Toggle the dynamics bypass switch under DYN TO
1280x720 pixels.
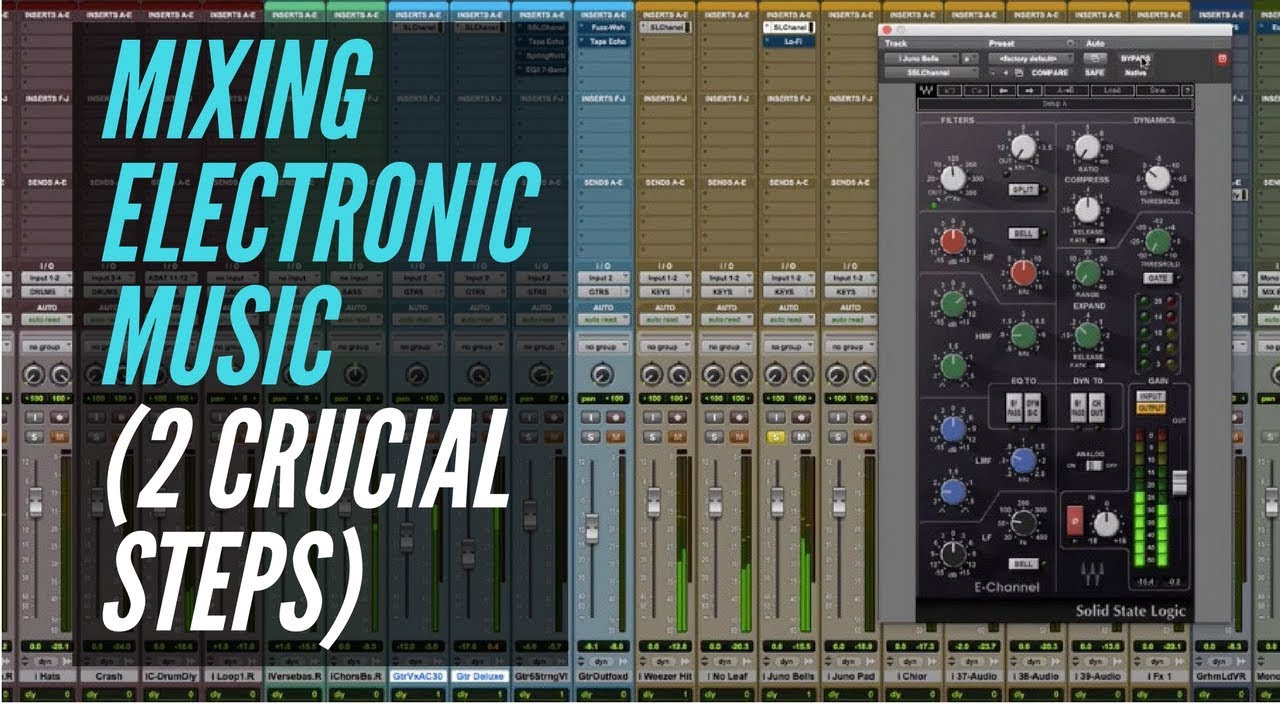click(x=1078, y=407)
